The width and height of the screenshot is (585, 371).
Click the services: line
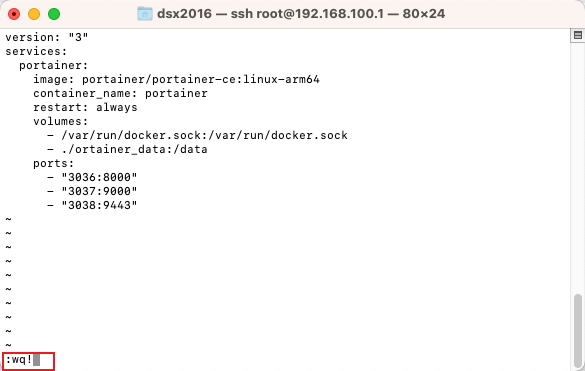click(36, 51)
